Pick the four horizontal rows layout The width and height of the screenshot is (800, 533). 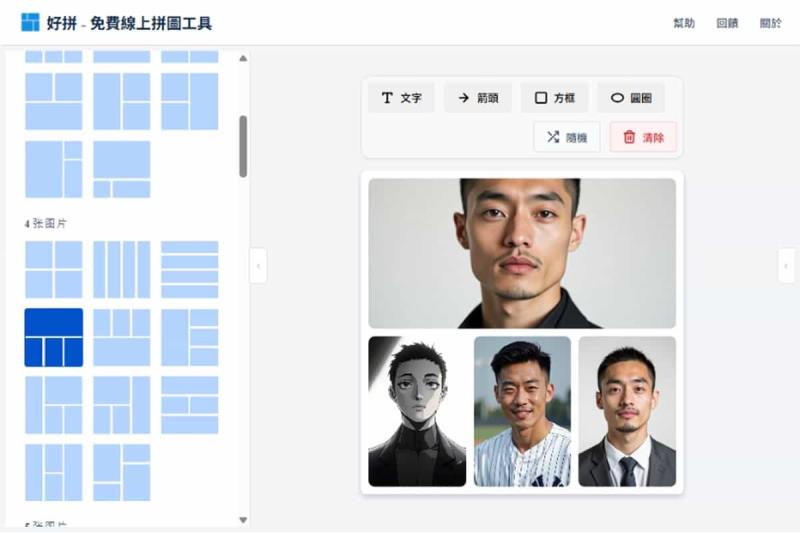pos(190,269)
